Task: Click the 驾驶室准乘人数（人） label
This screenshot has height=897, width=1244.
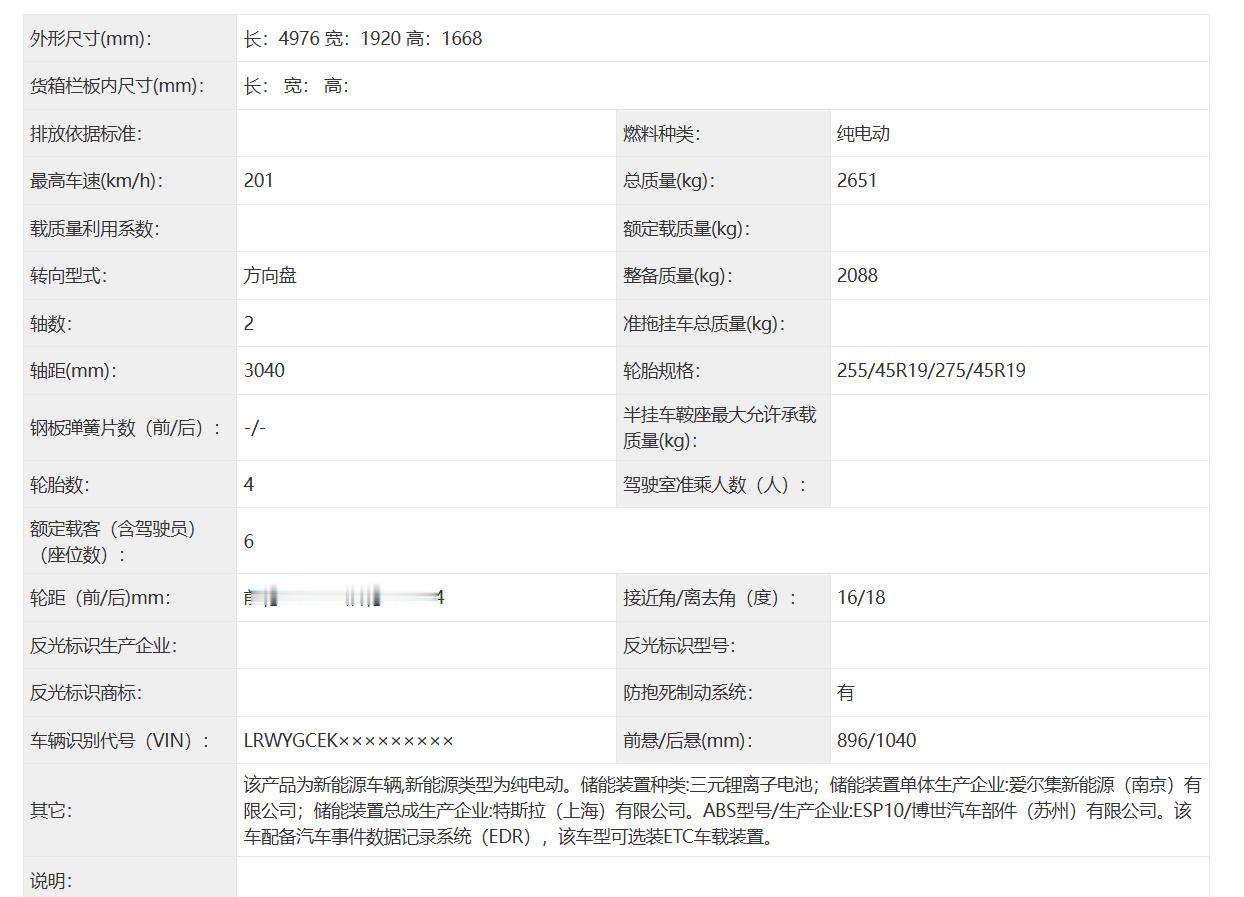Action: (715, 485)
